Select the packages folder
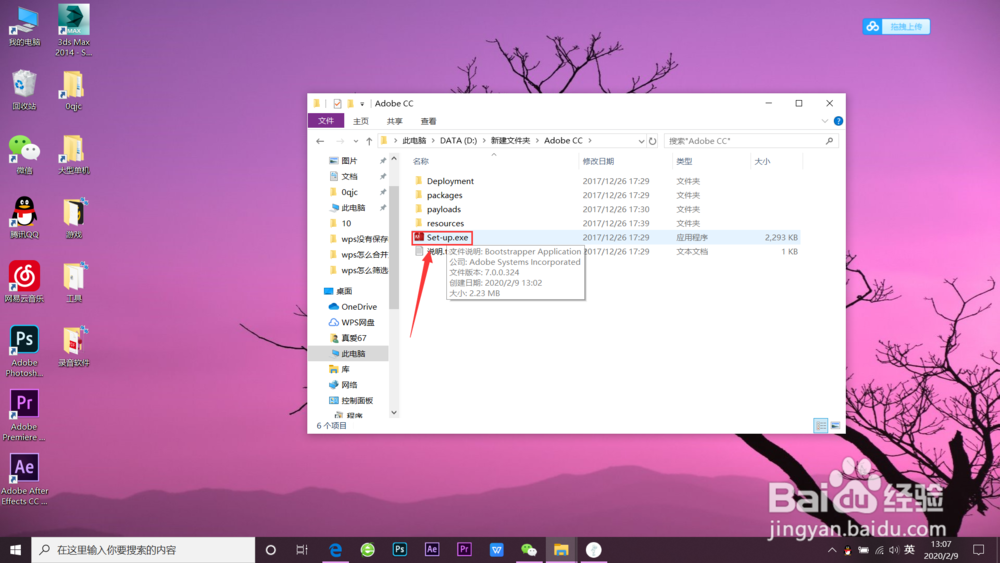 tap(445, 195)
